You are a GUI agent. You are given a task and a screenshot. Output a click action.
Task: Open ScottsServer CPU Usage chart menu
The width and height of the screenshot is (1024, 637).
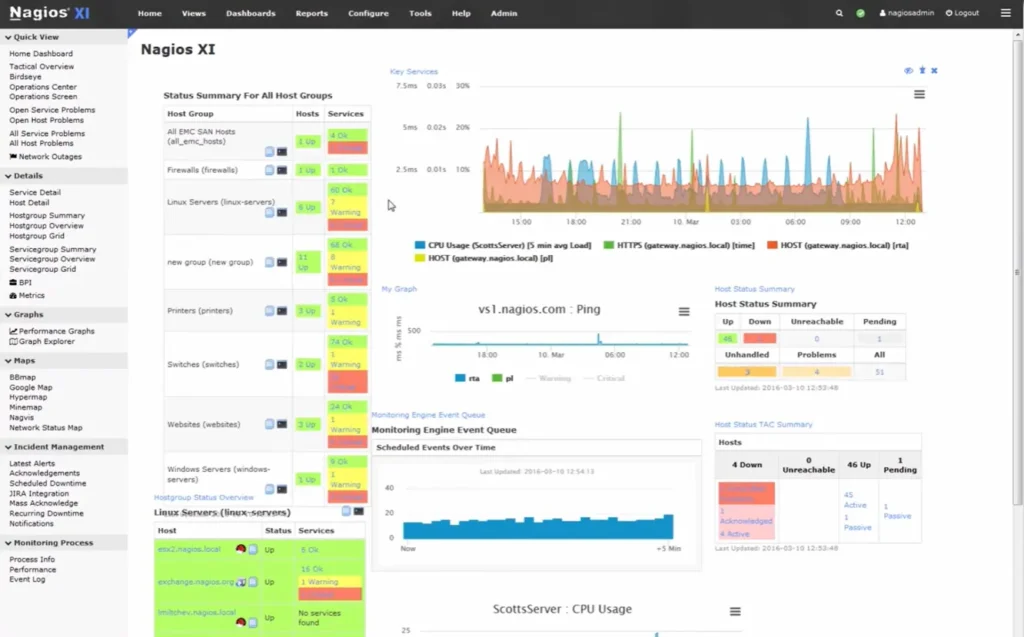tap(735, 612)
